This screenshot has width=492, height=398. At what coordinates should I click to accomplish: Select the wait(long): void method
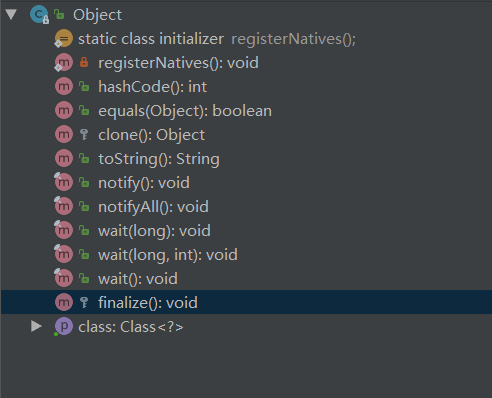pyautogui.click(x=154, y=231)
